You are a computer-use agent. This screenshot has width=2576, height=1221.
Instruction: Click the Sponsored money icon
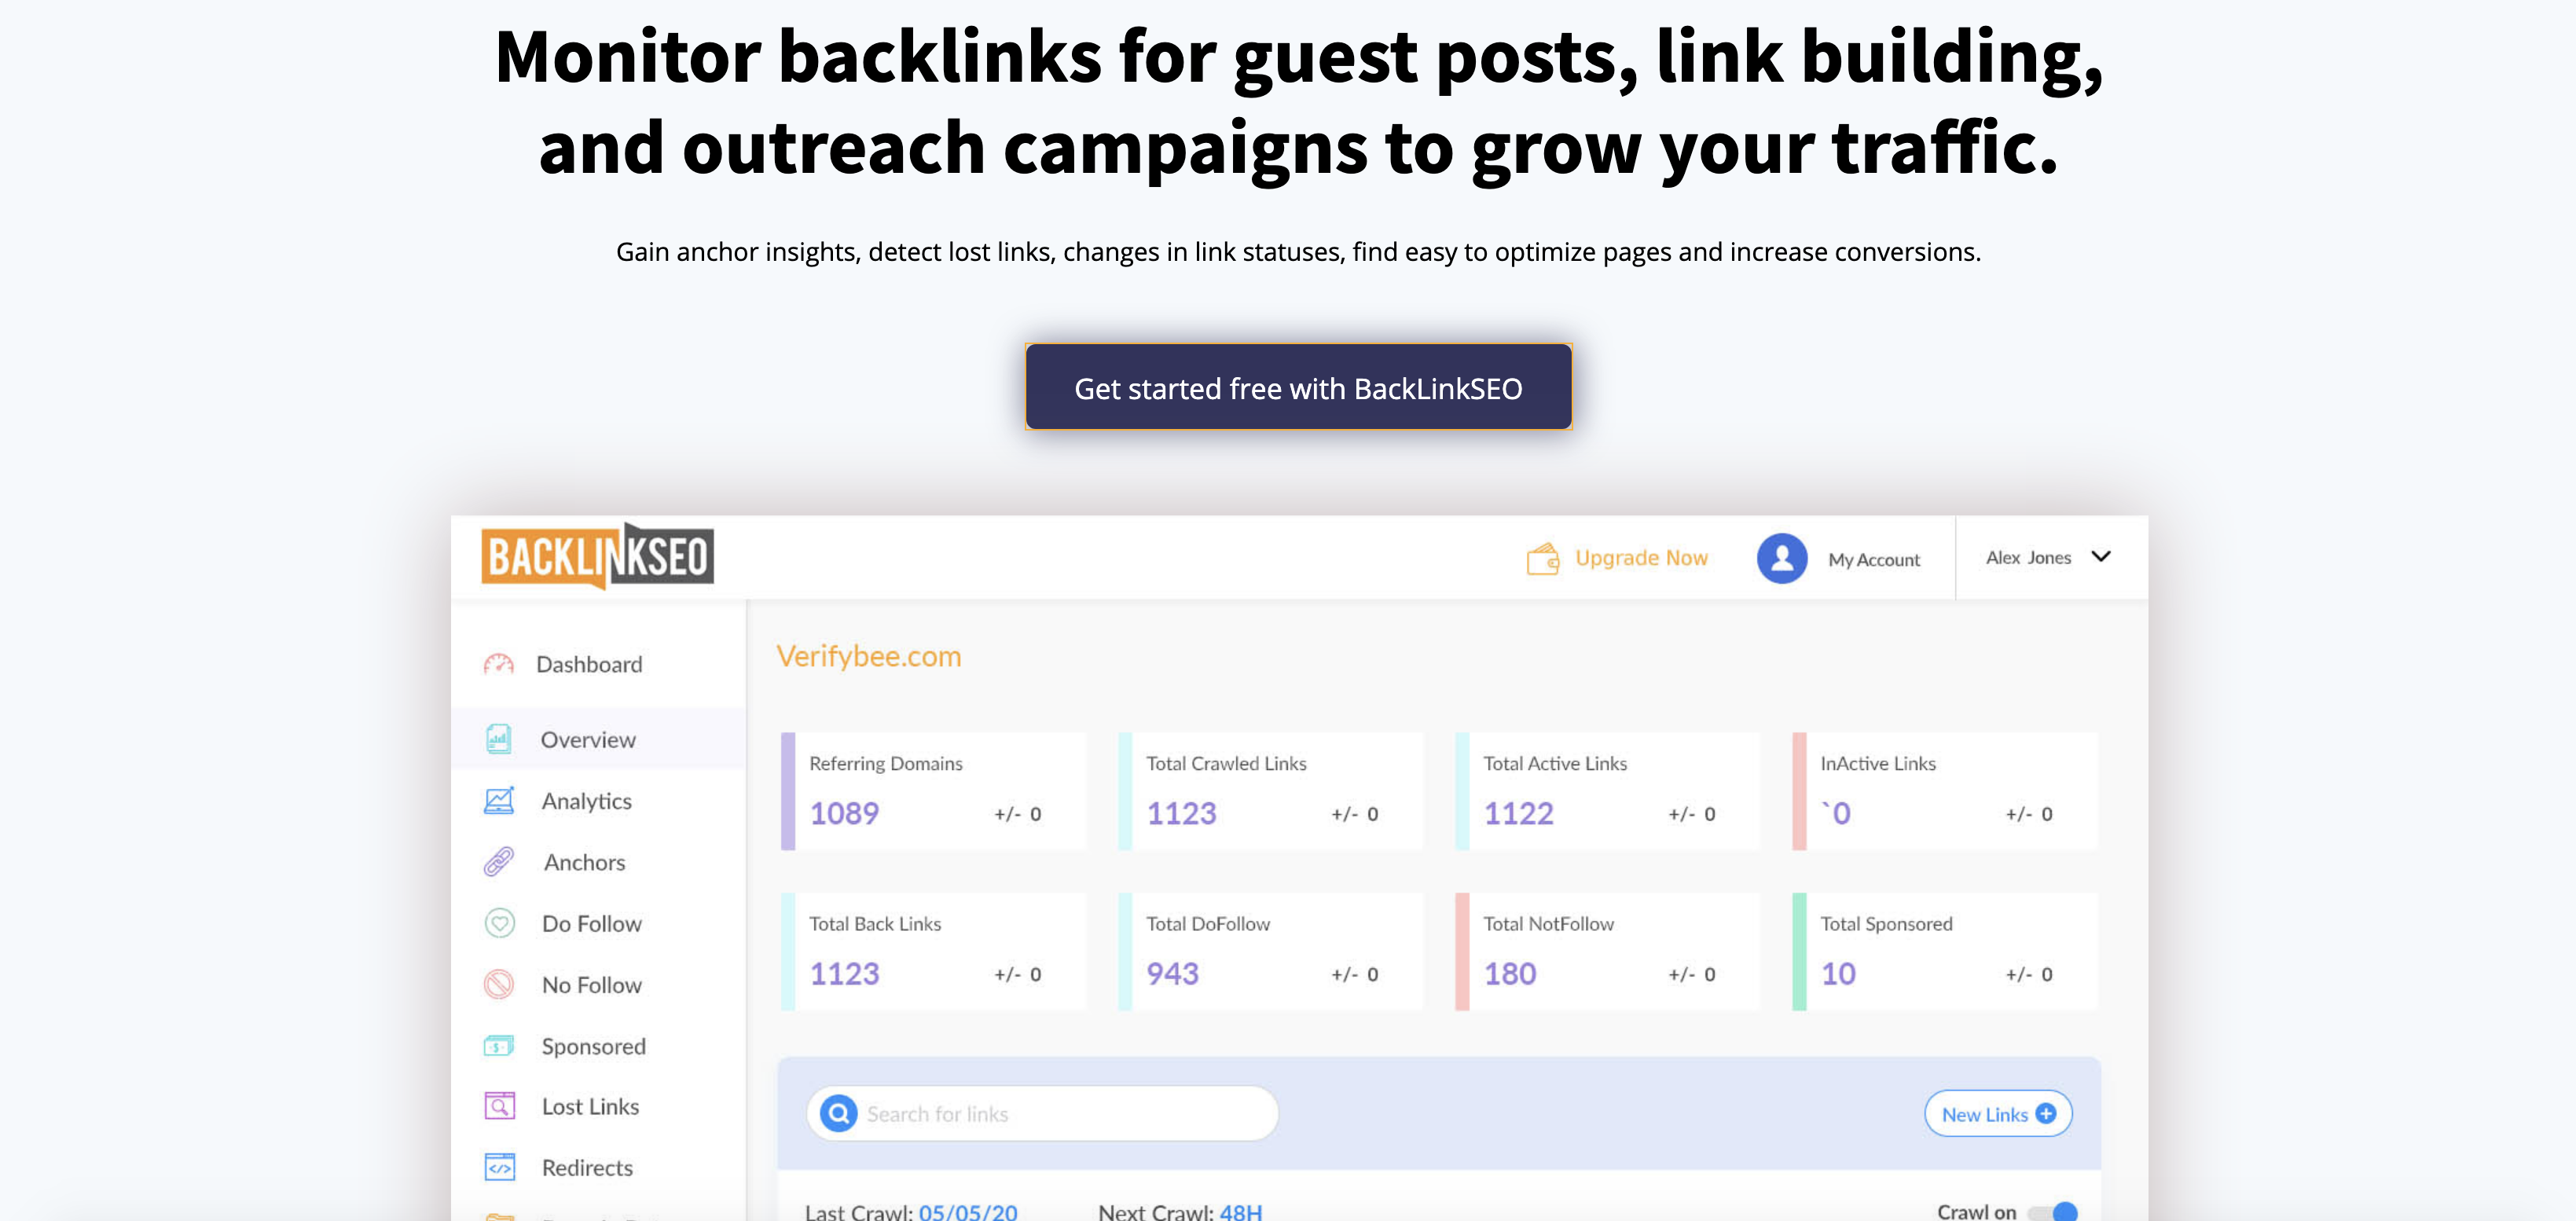tap(499, 1046)
